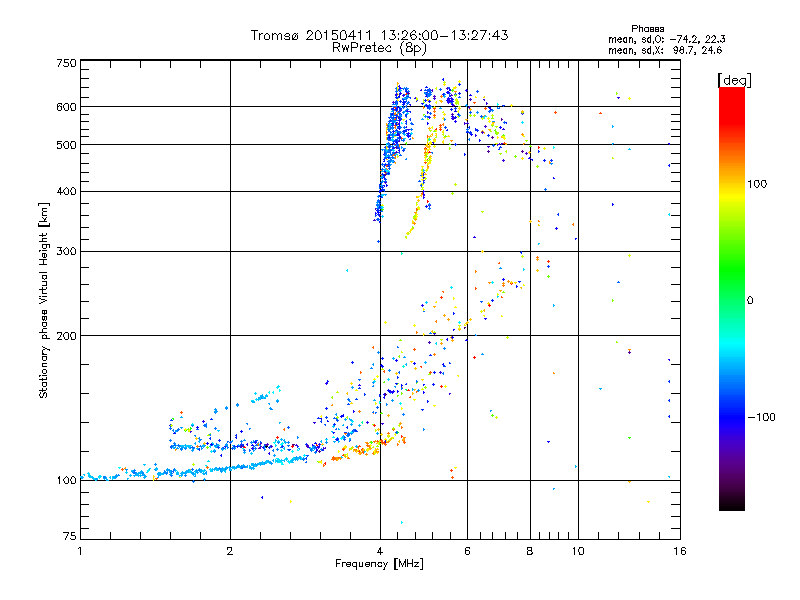Click the y-axis tick label '75'

tap(70, 536)
